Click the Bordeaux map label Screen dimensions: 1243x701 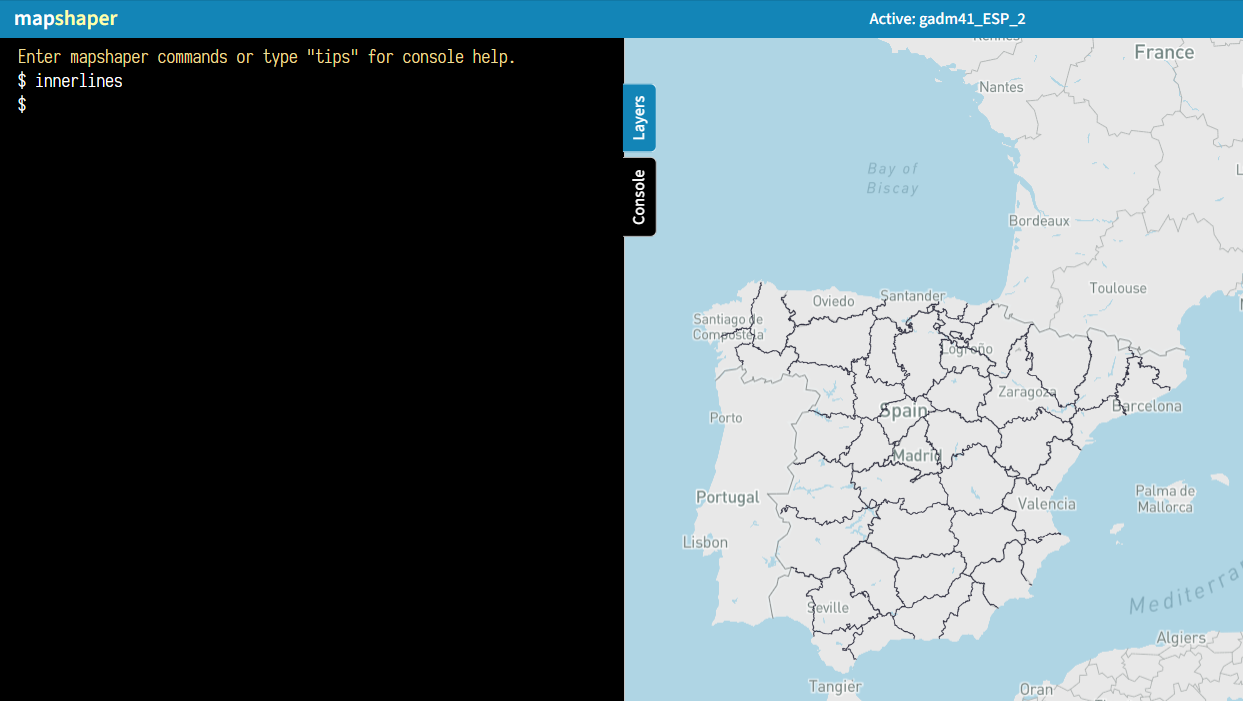1039,221
